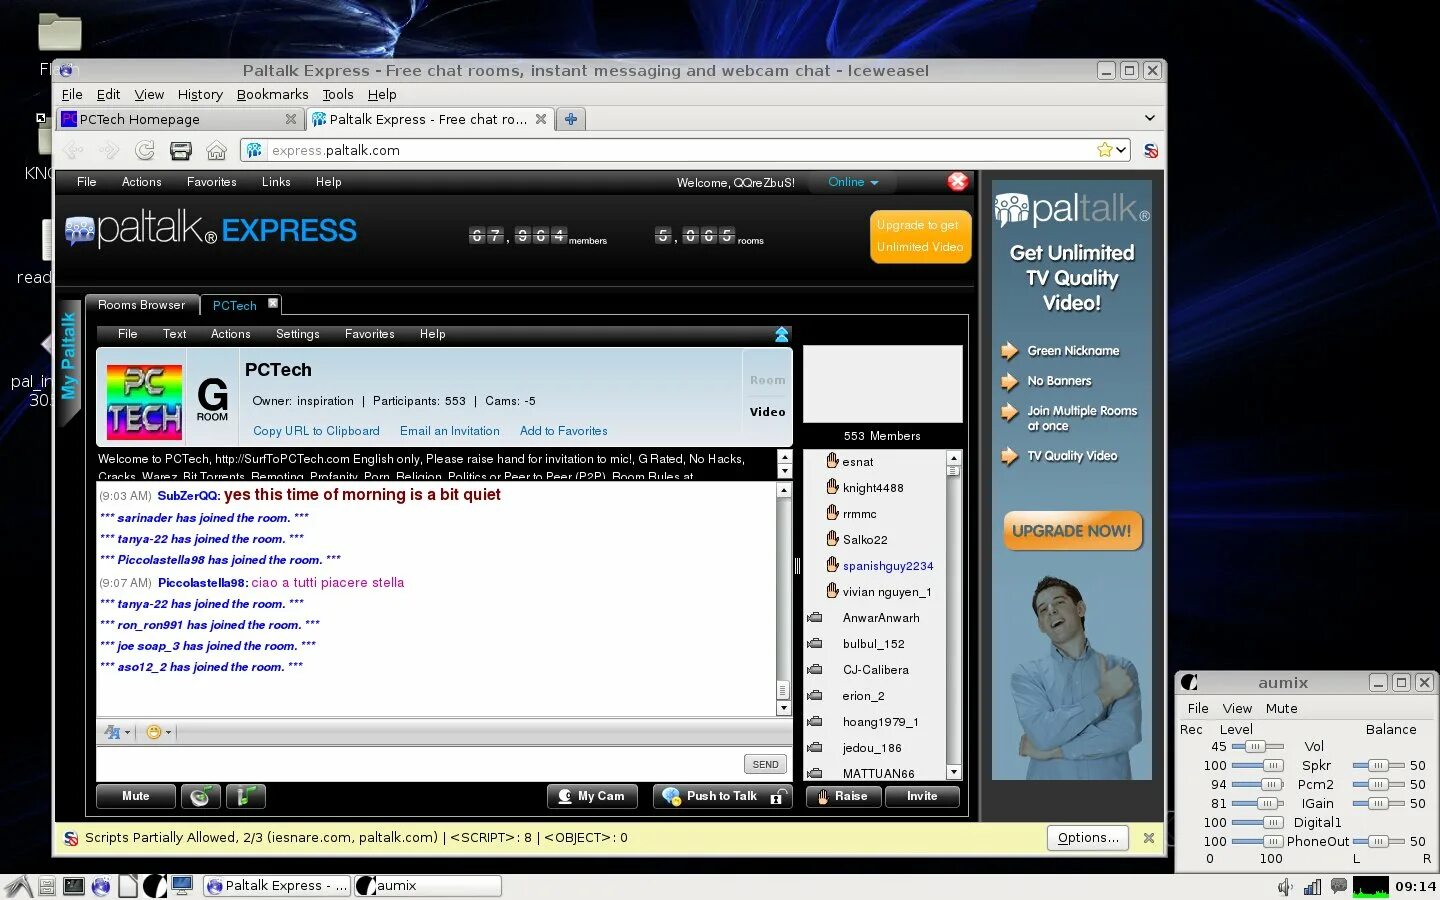Toggle the Mute button in chat room
Image resolution: width=1440 pixels, height=900 pixels.
[136, 796]
